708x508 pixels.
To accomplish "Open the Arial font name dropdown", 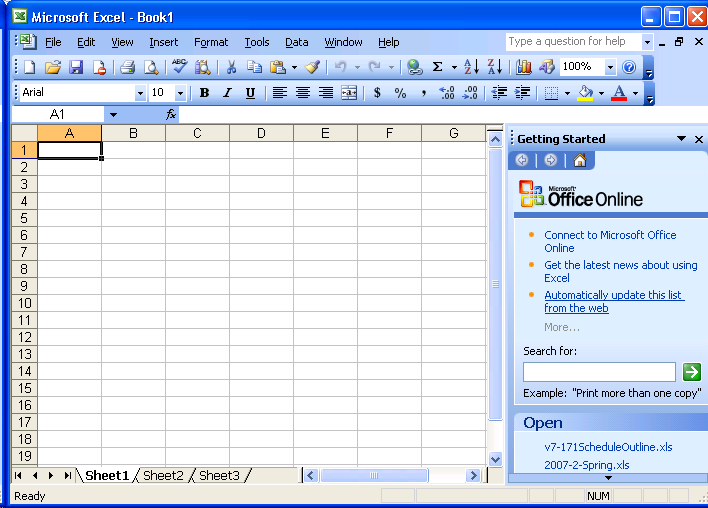I will [140, 93].
